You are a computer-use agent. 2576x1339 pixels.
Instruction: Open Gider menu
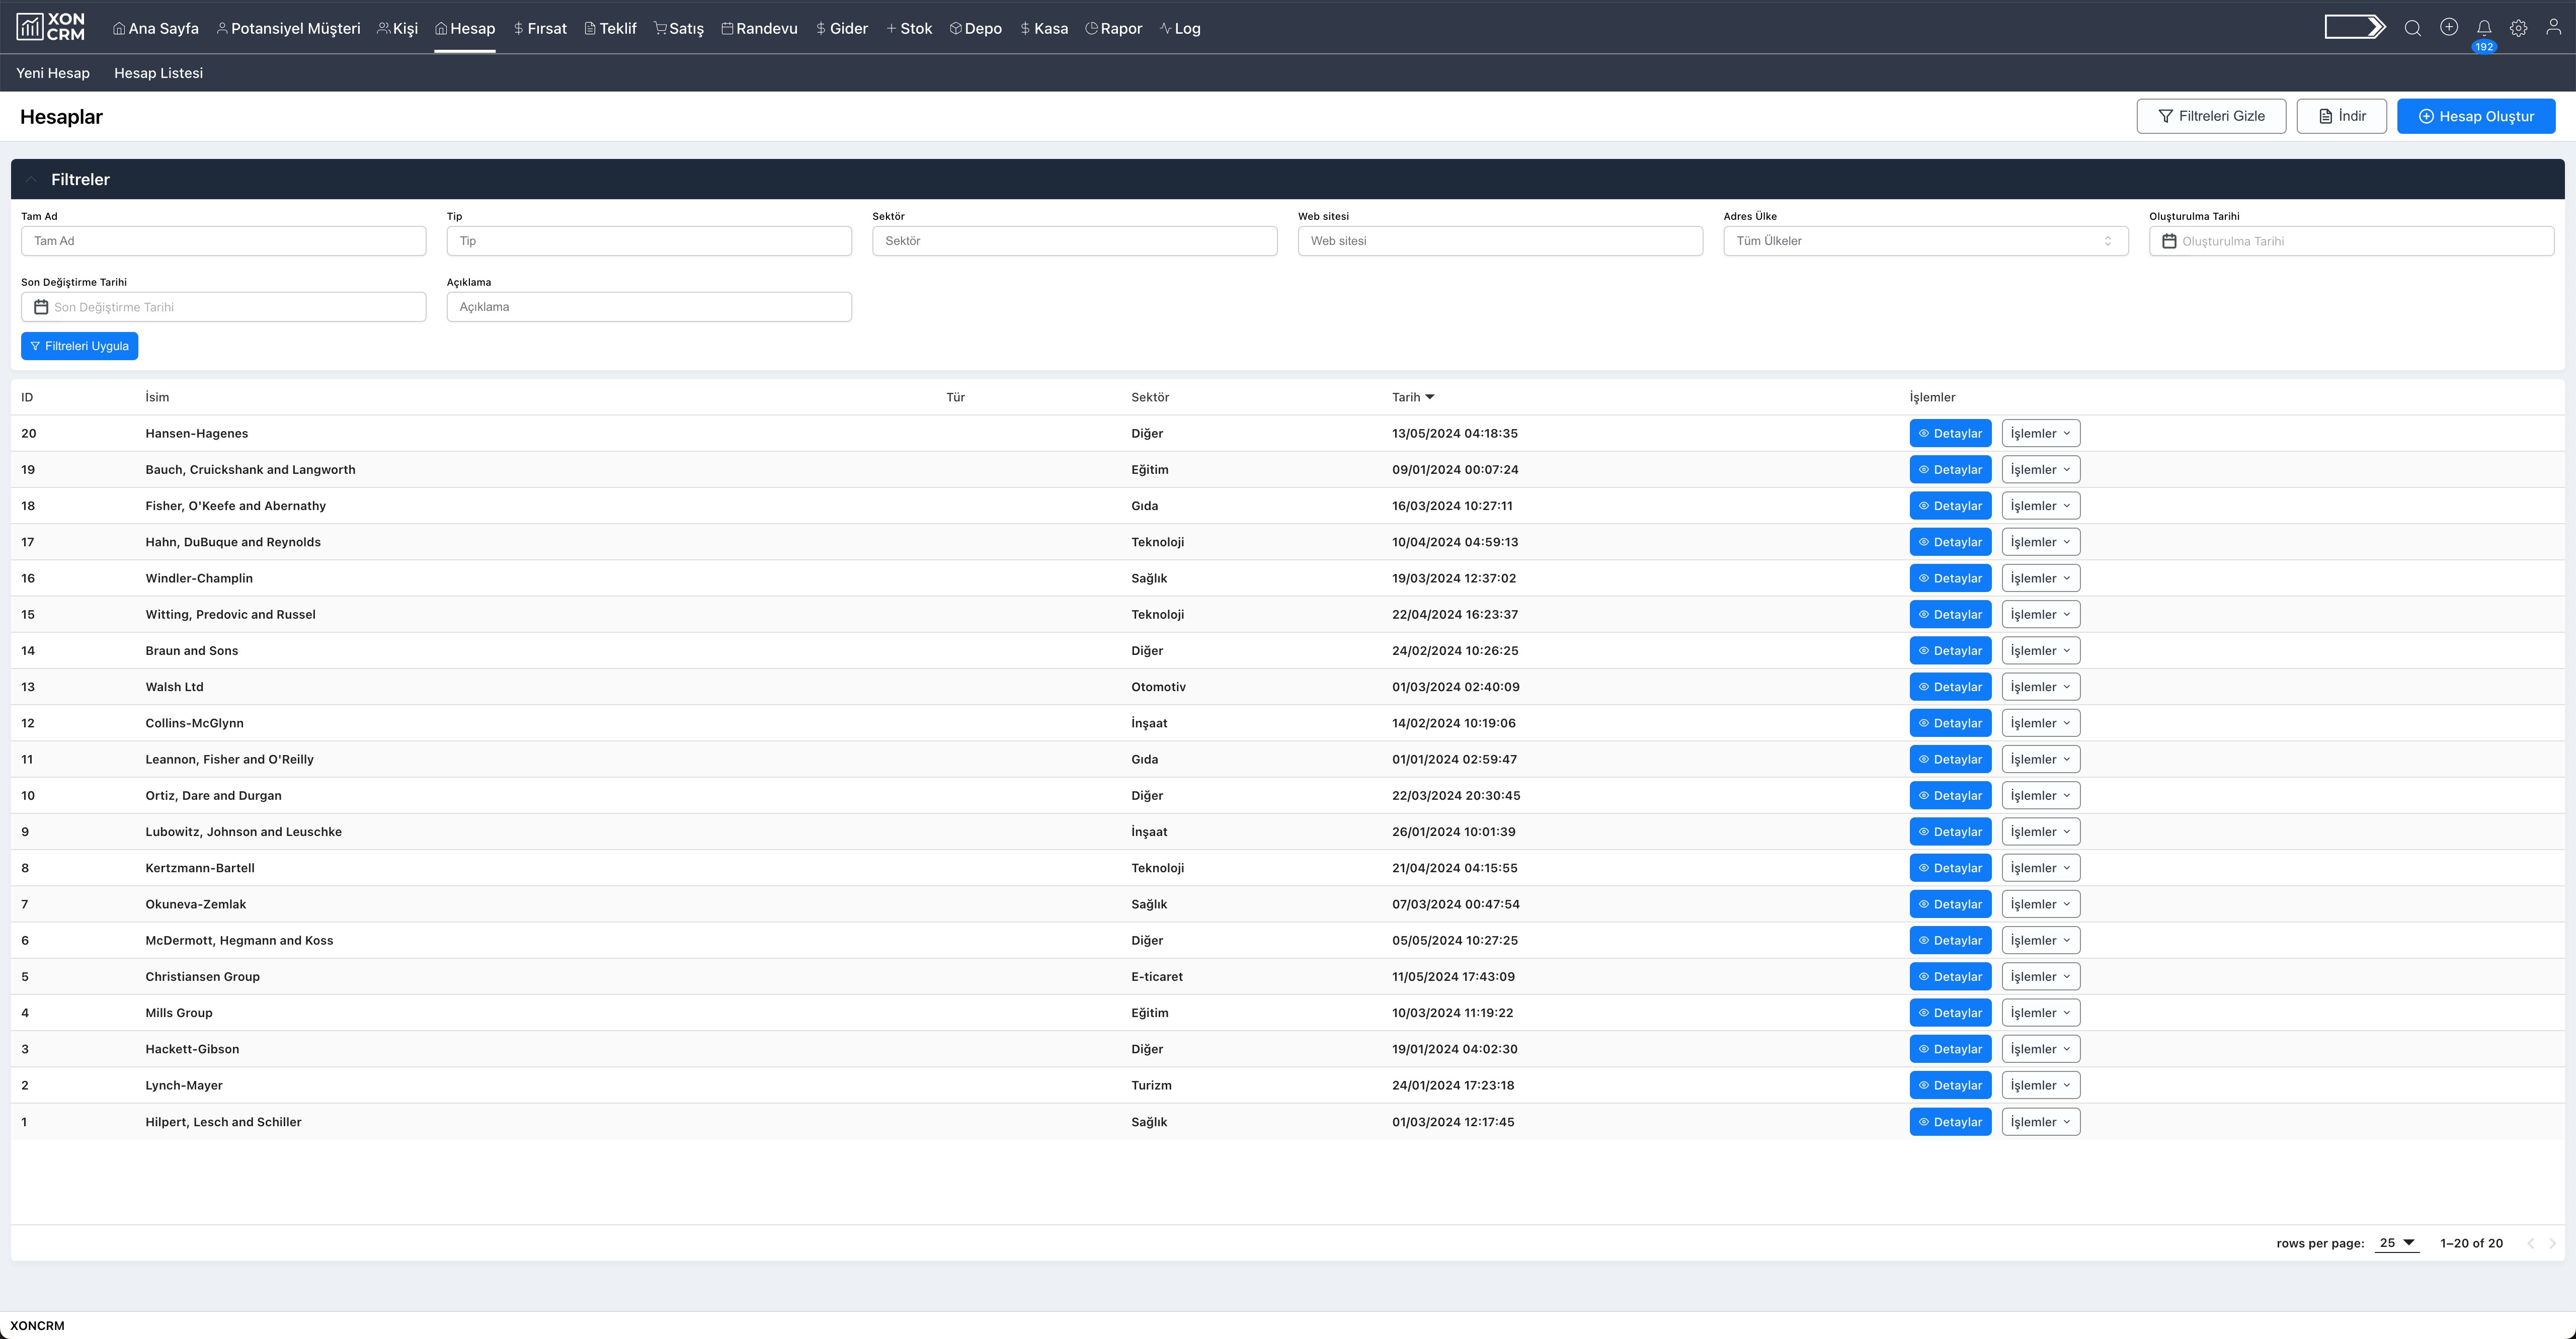coord(841,28)
